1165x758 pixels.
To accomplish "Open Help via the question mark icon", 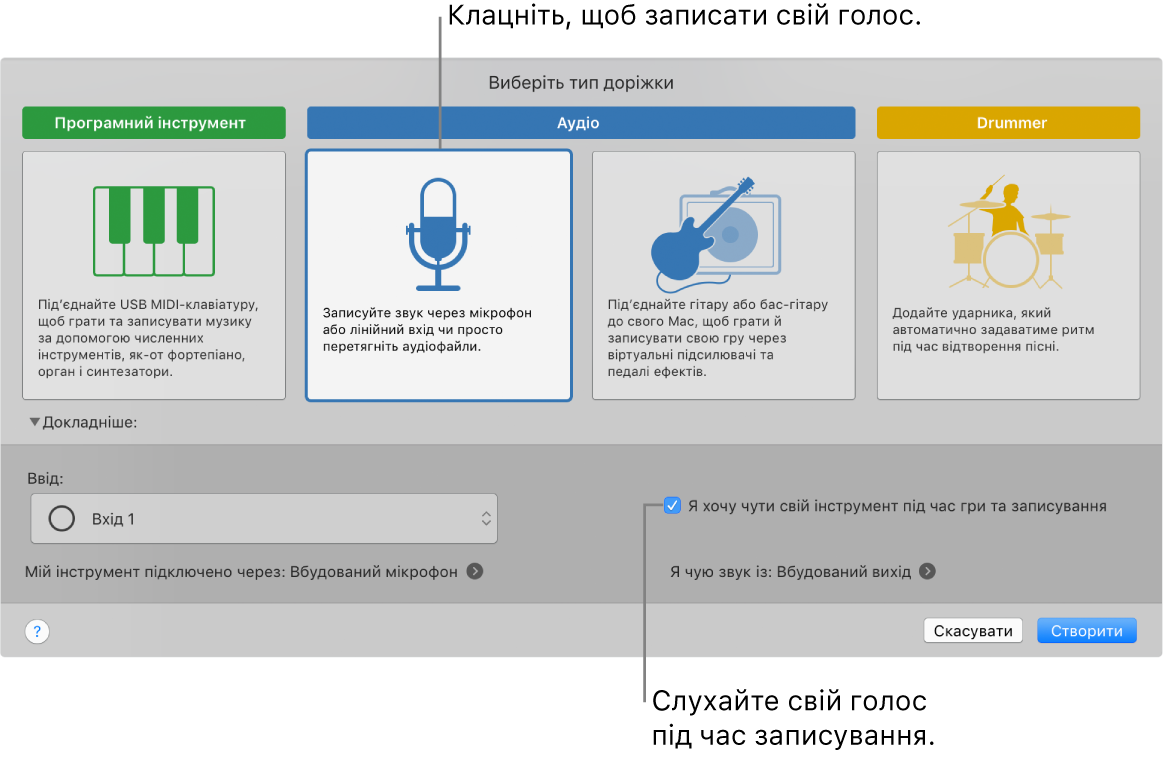I will pyautogui.click(x=36, y=631).
